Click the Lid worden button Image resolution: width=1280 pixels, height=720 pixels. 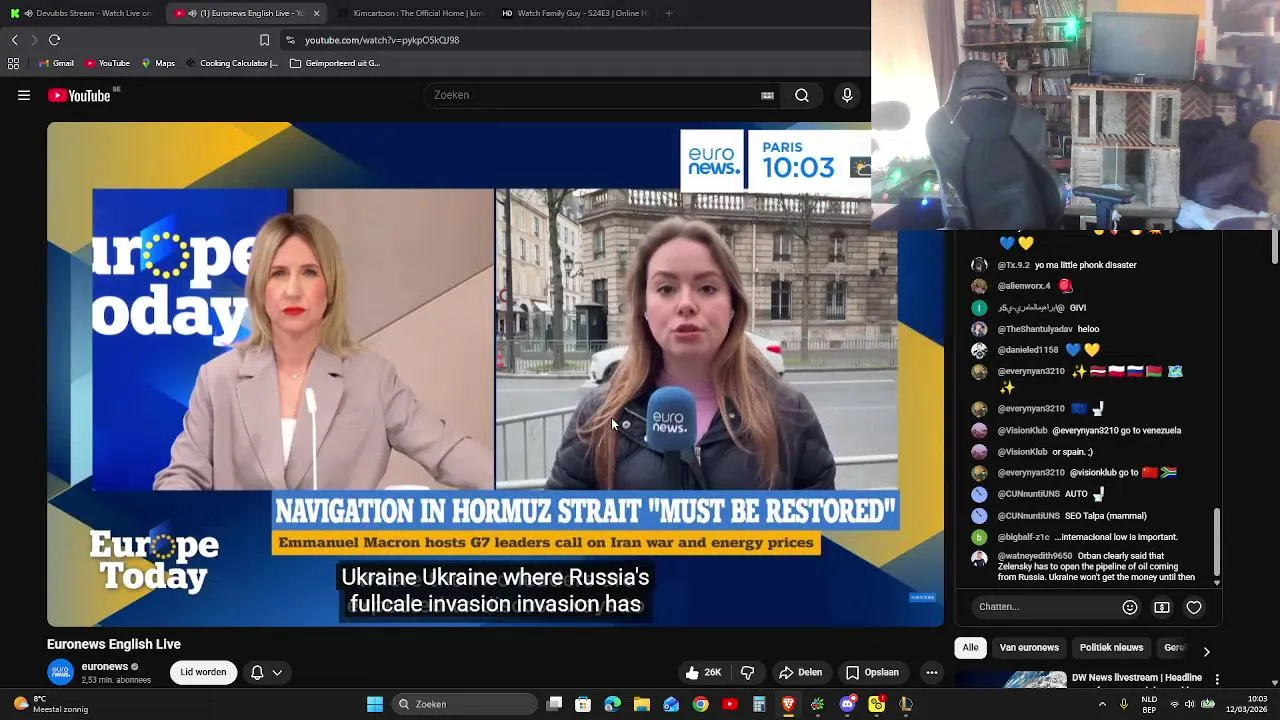[x=203, y=673]
